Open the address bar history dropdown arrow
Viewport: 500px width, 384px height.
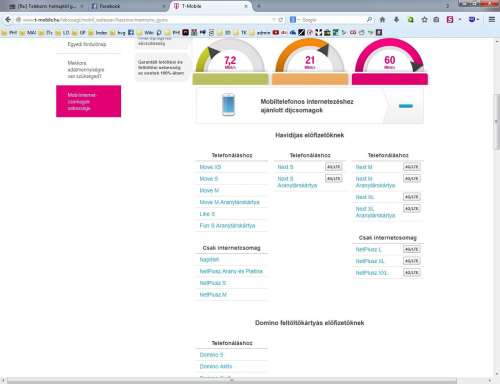[x=274, y=20]
